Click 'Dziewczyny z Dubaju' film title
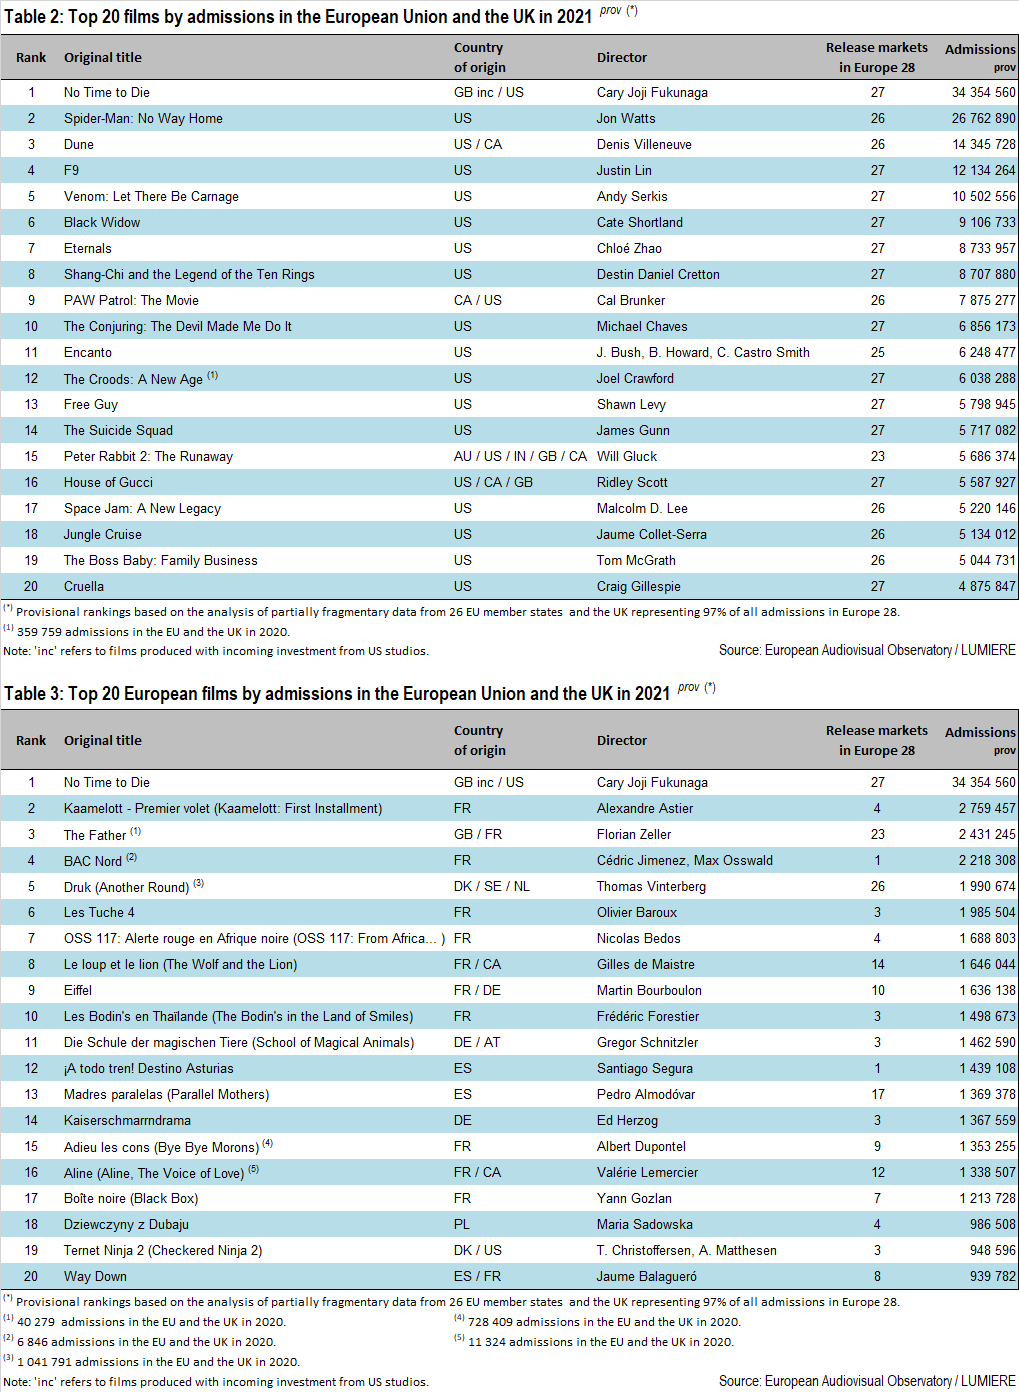Viewport: 1019px width, 1392px height. pyautogui.click(x=126, y=1224)
